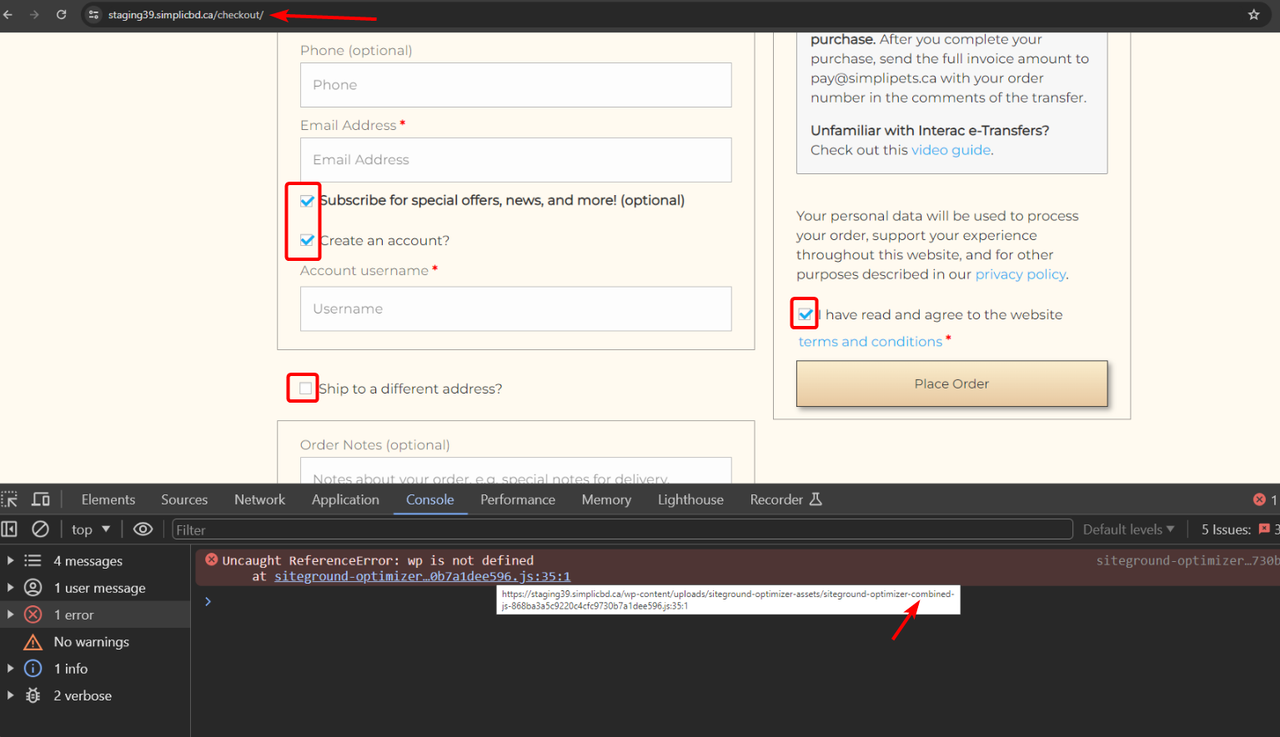Image resolution: width=1280 pixels, height=737 pixels.
Task: Switch to the Recorder tab
Action: pyautogui.click(x=786, y=499)
